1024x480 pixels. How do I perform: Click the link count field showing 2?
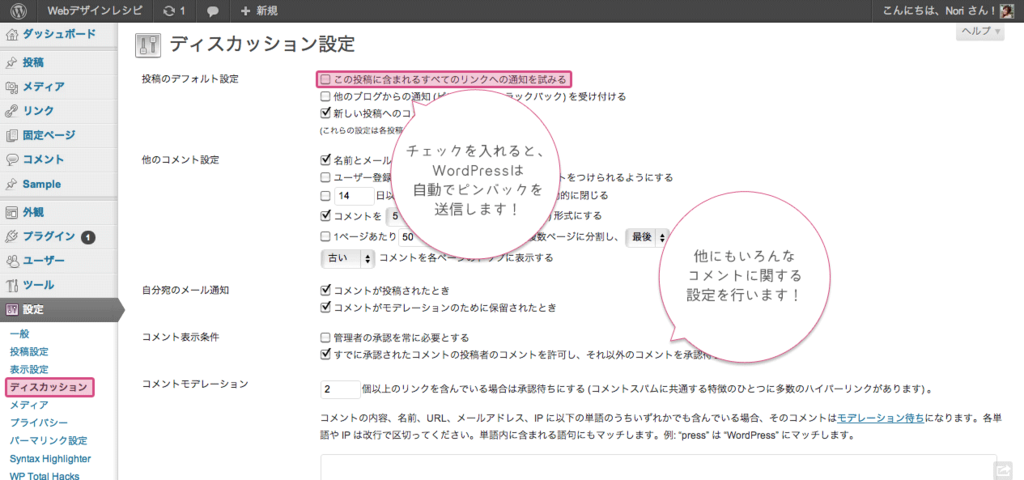click(x=340, y=389)
